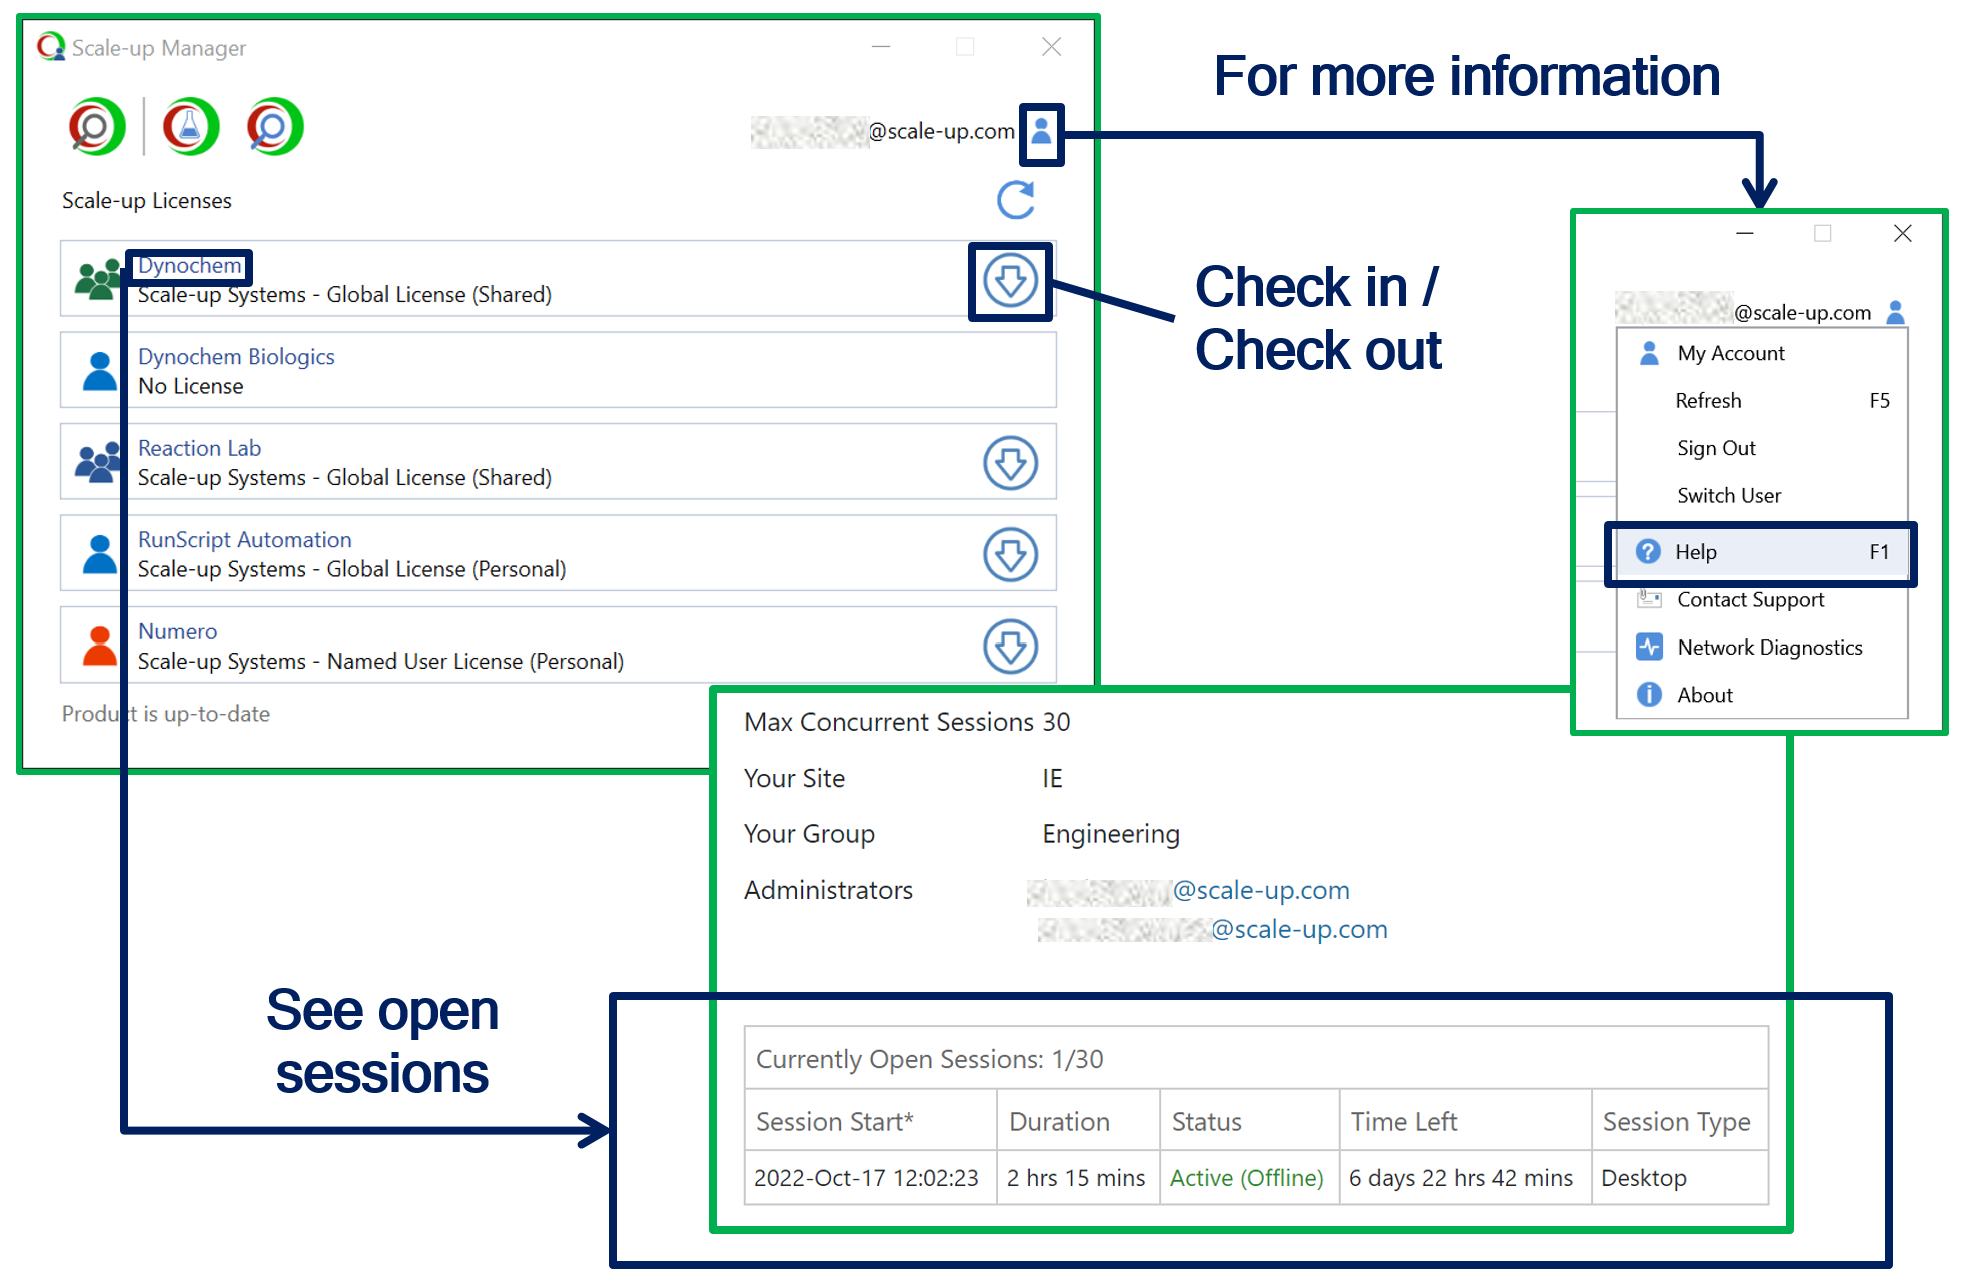
Task: Click the first administrator email link
Action: click(x=1260, y=890)
